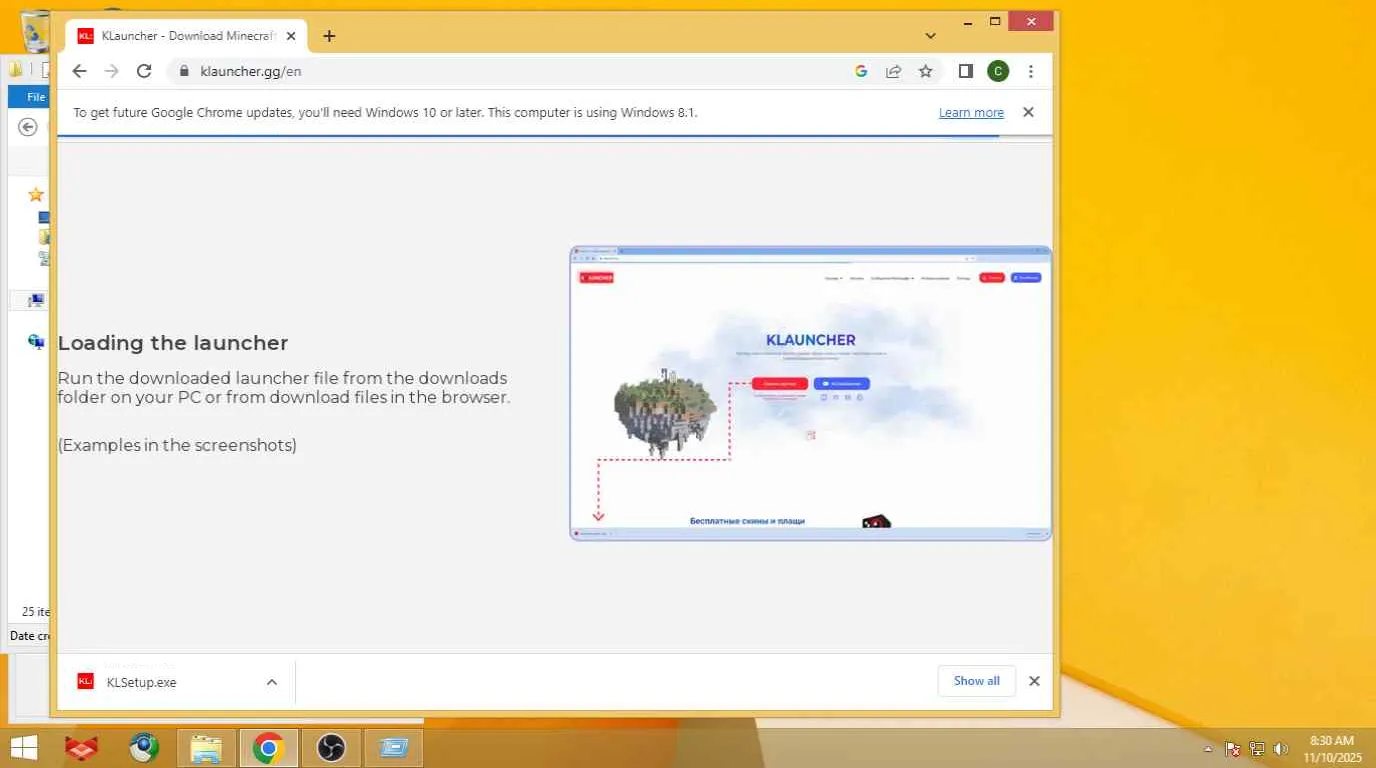The height and width of the screenshot is (768, 1376).
Task: Switch to OBS Studio on the taskbar
Action: pyautogui.click(x=331, y=748)
